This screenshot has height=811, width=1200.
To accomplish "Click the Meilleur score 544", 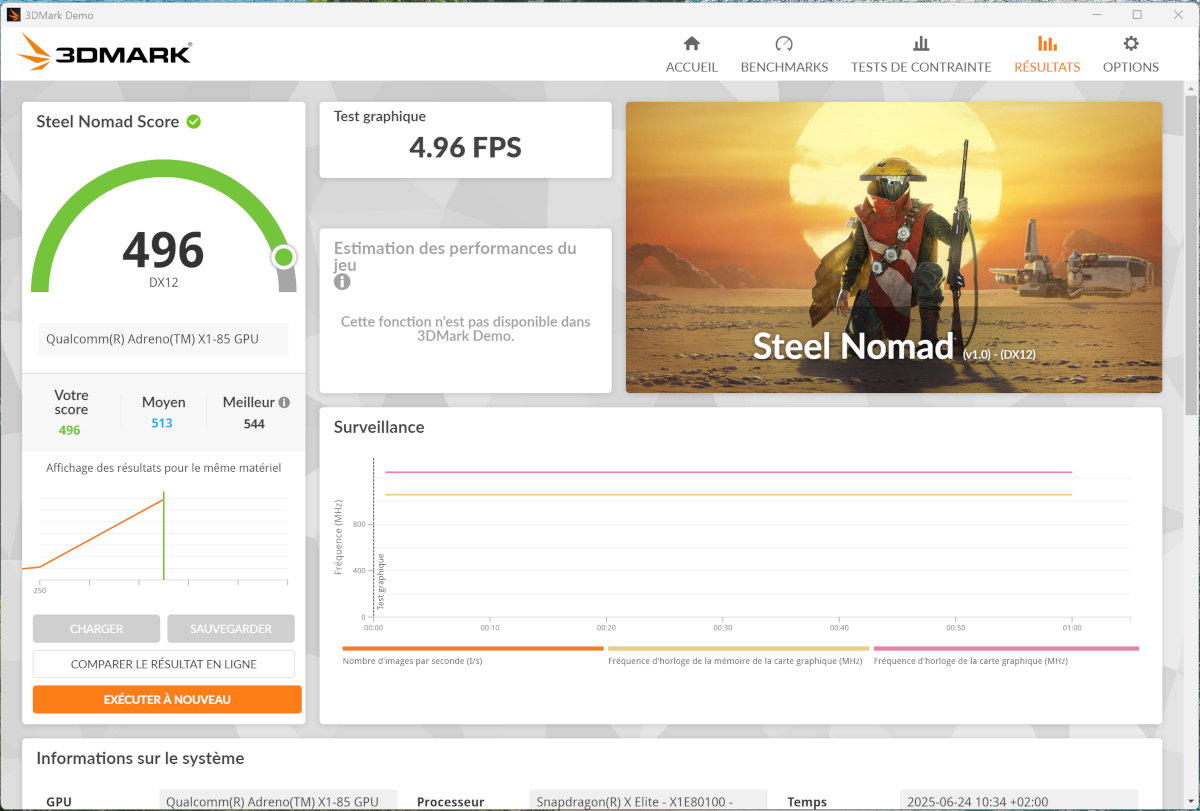I will pyautogui.click(x=254, y=423).
